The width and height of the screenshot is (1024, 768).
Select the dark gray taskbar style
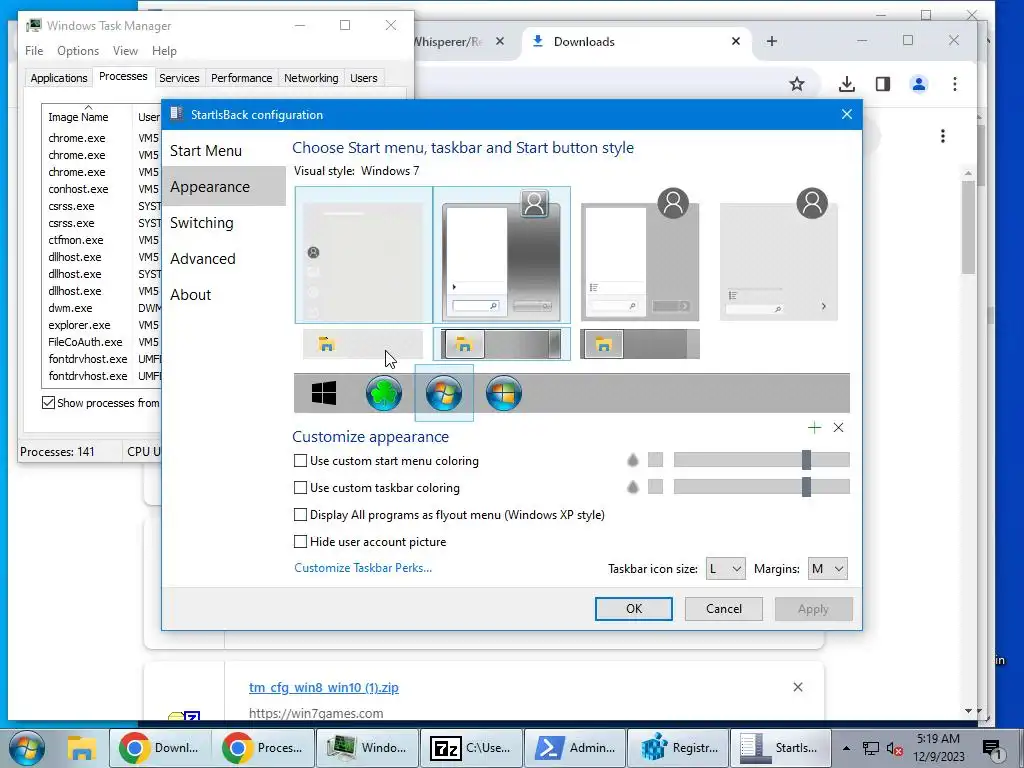click(x=640, y=344)
